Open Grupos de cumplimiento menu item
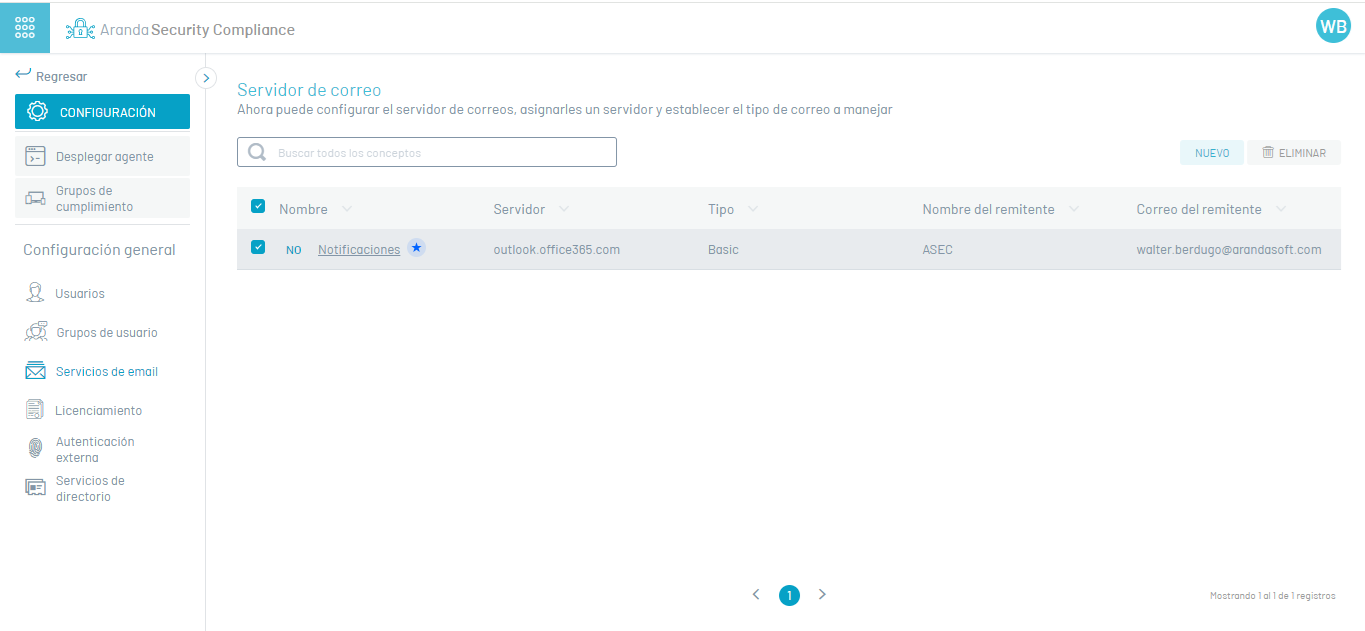Screen dimensions: 1365x631 102,198
